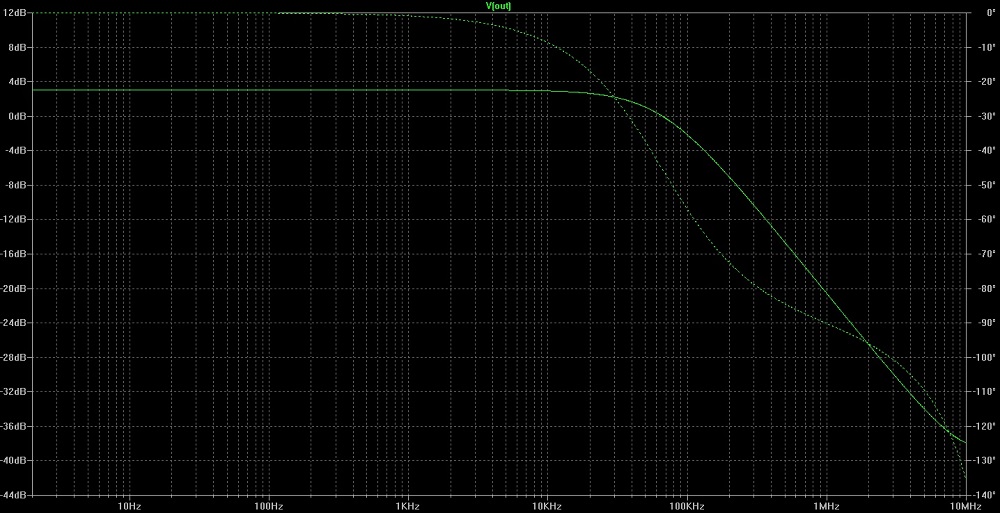Click the -28dB magnitude axis label
The width and height of the screenshot is (1000, 513).
(14, 358)
